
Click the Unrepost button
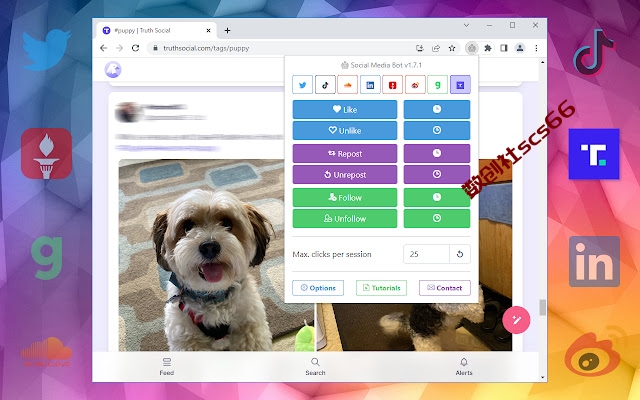click(345, 175)
